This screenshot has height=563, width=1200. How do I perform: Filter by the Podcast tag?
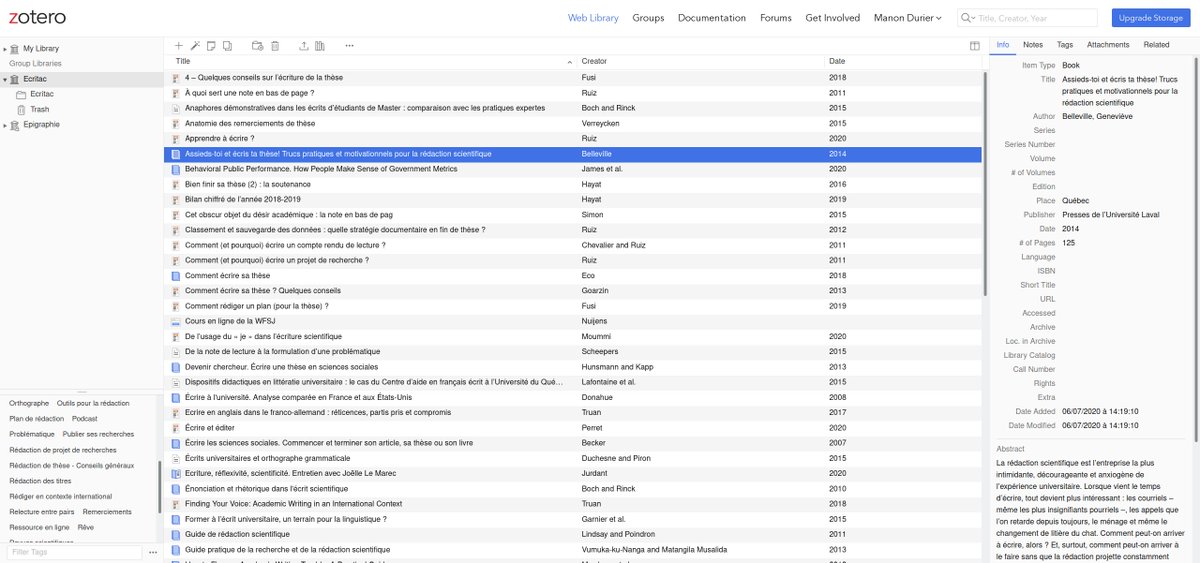pos(85,419)
